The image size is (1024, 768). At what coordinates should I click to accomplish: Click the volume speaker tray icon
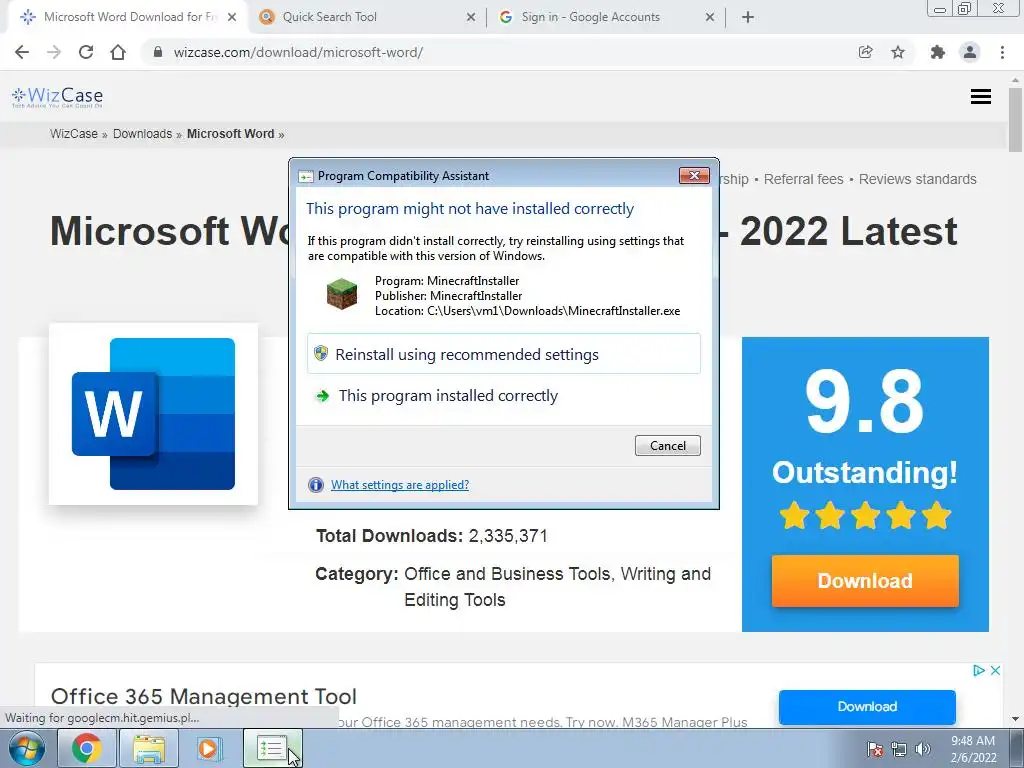pos(923,749)
